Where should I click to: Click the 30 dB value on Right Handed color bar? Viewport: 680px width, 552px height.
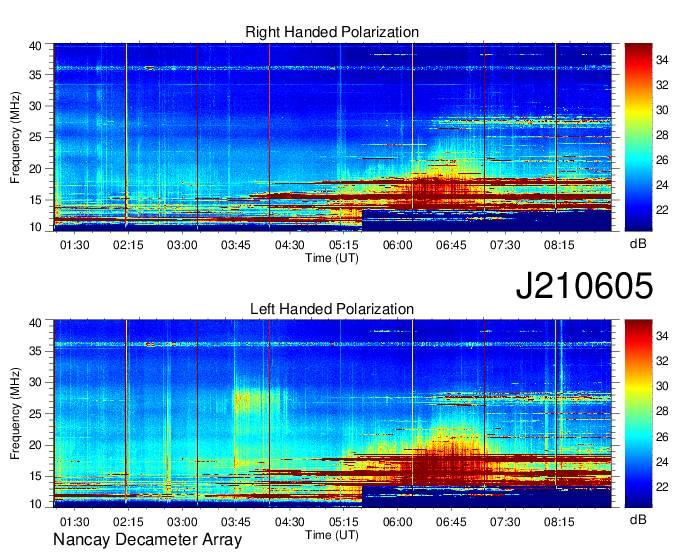click(662, 110)
